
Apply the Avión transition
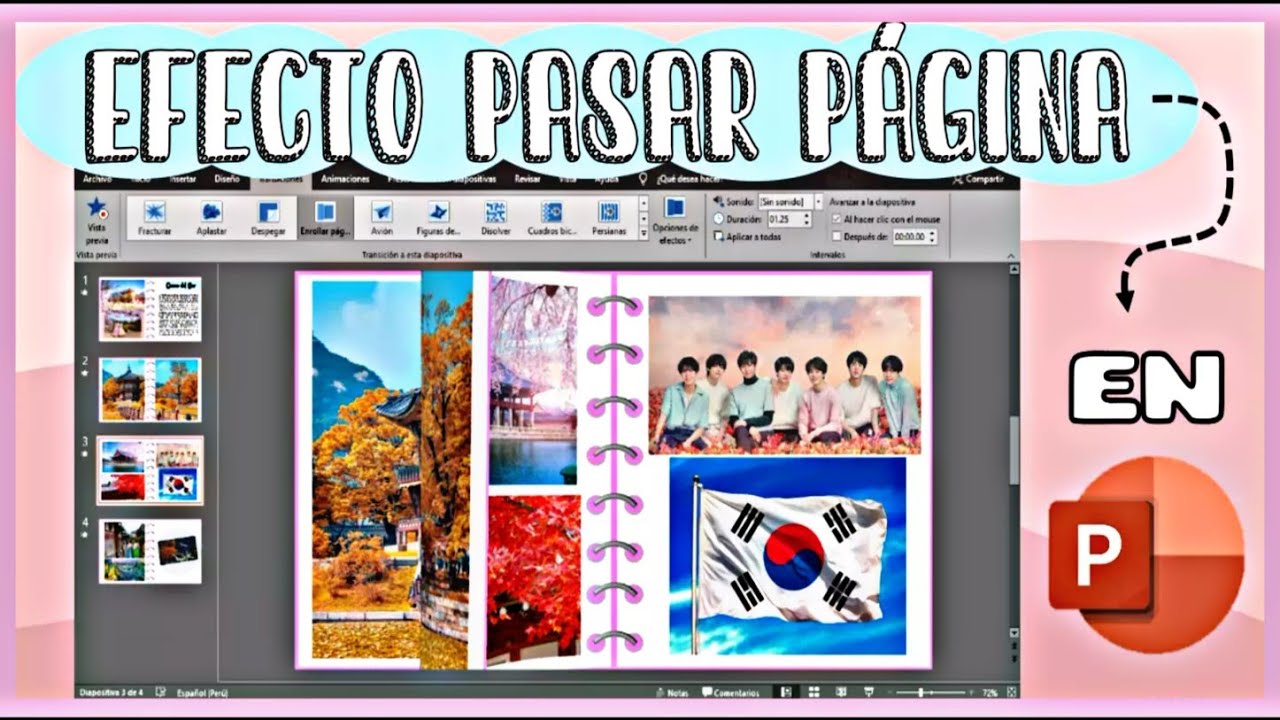382,218
